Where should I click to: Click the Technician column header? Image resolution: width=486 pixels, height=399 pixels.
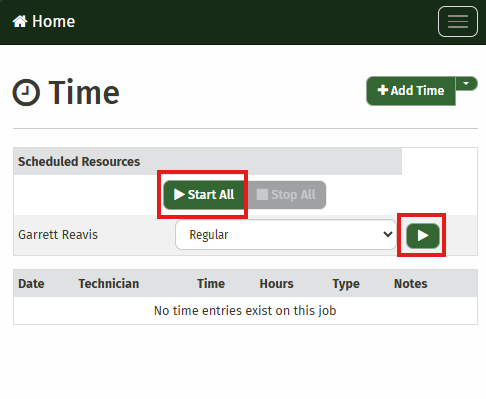tap(109, 284)
